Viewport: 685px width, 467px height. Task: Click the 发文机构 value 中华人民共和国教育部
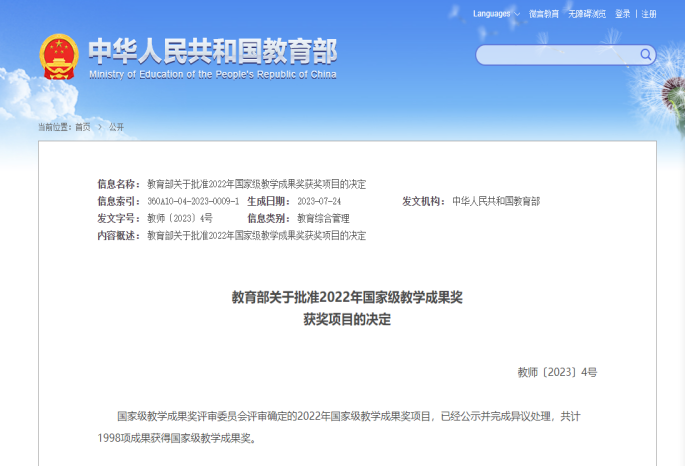495,201
